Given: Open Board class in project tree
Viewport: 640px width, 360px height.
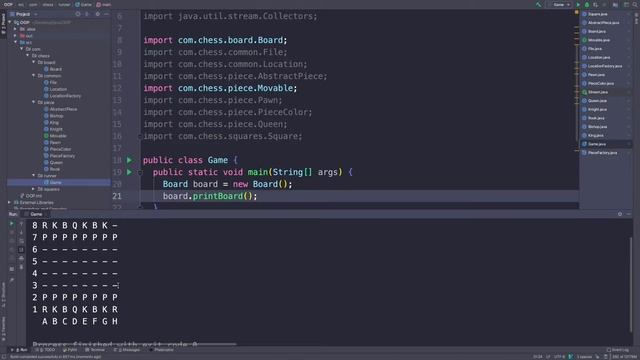Looking at the screenshot, I should click(53, 69).
